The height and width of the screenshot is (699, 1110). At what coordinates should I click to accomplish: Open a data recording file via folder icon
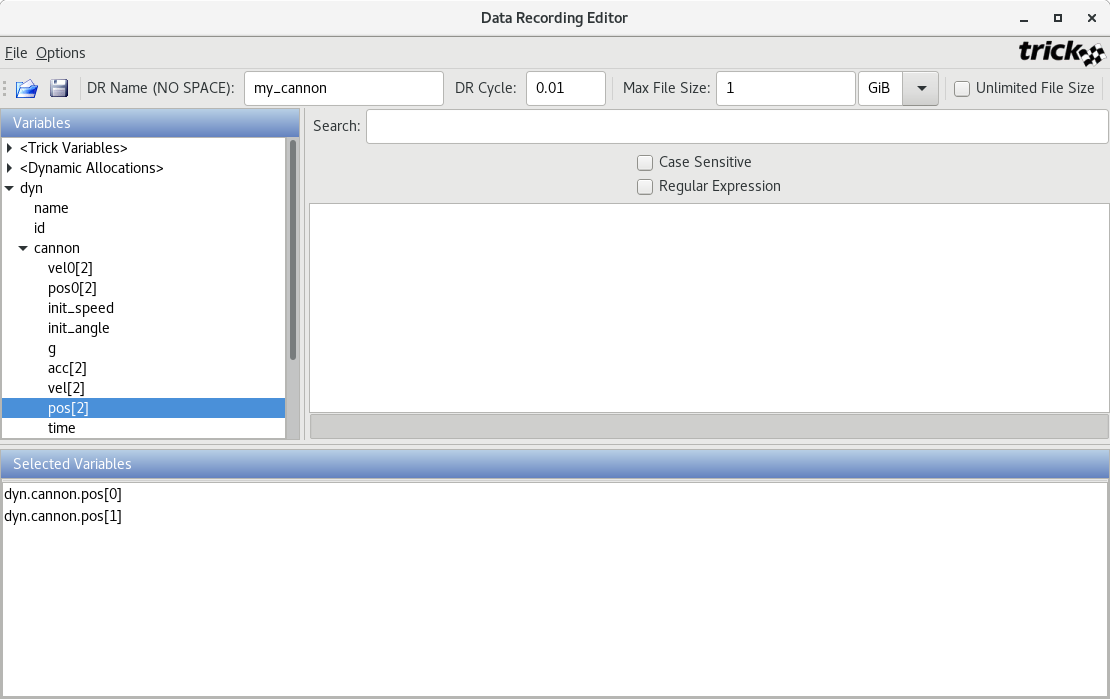(x=27, y=89)
